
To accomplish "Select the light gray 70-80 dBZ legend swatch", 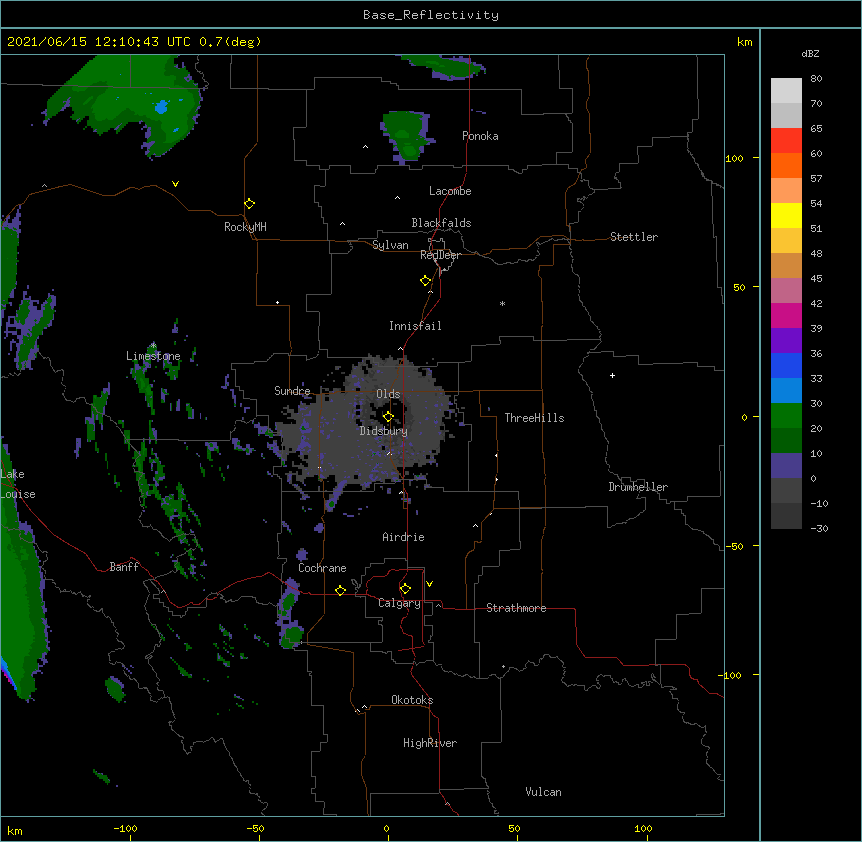I will pyautogui.click(x=786, y=91).
